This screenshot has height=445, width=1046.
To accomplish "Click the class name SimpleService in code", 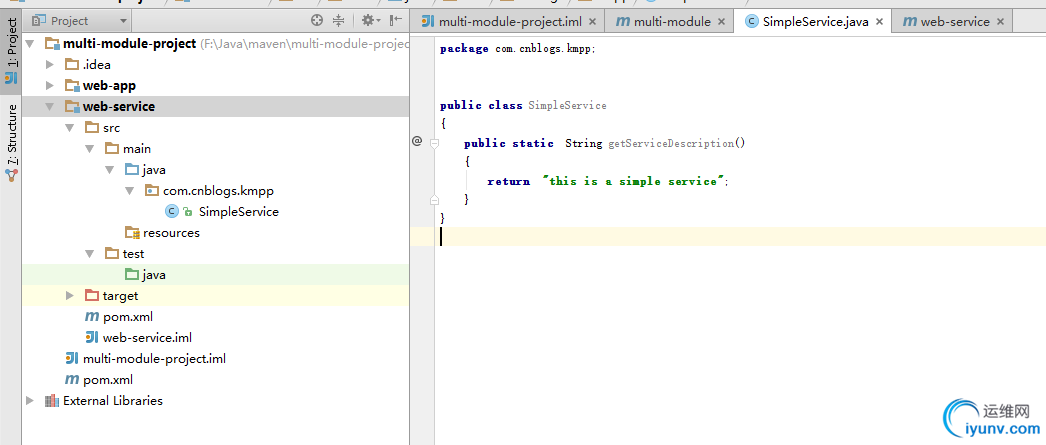I will pos(567,105).
